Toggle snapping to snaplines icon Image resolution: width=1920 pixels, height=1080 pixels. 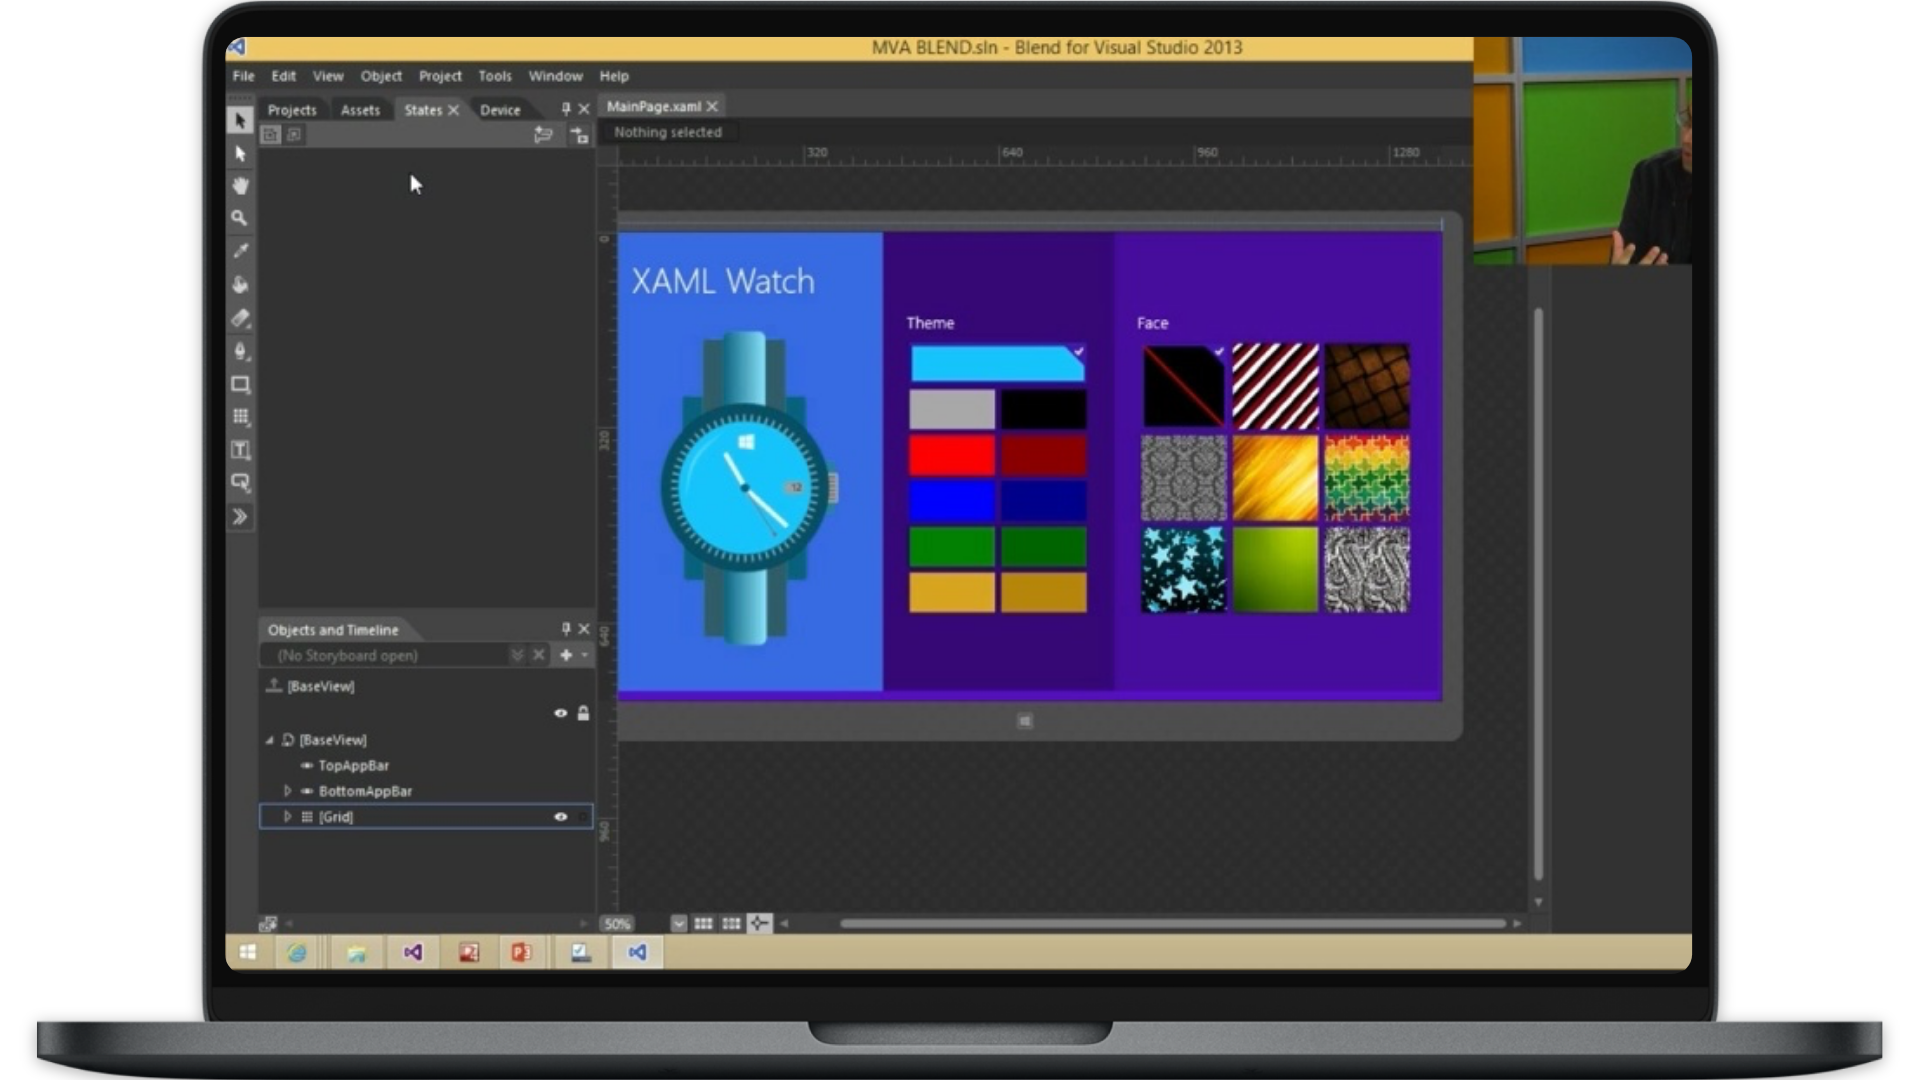coord(759,924)
